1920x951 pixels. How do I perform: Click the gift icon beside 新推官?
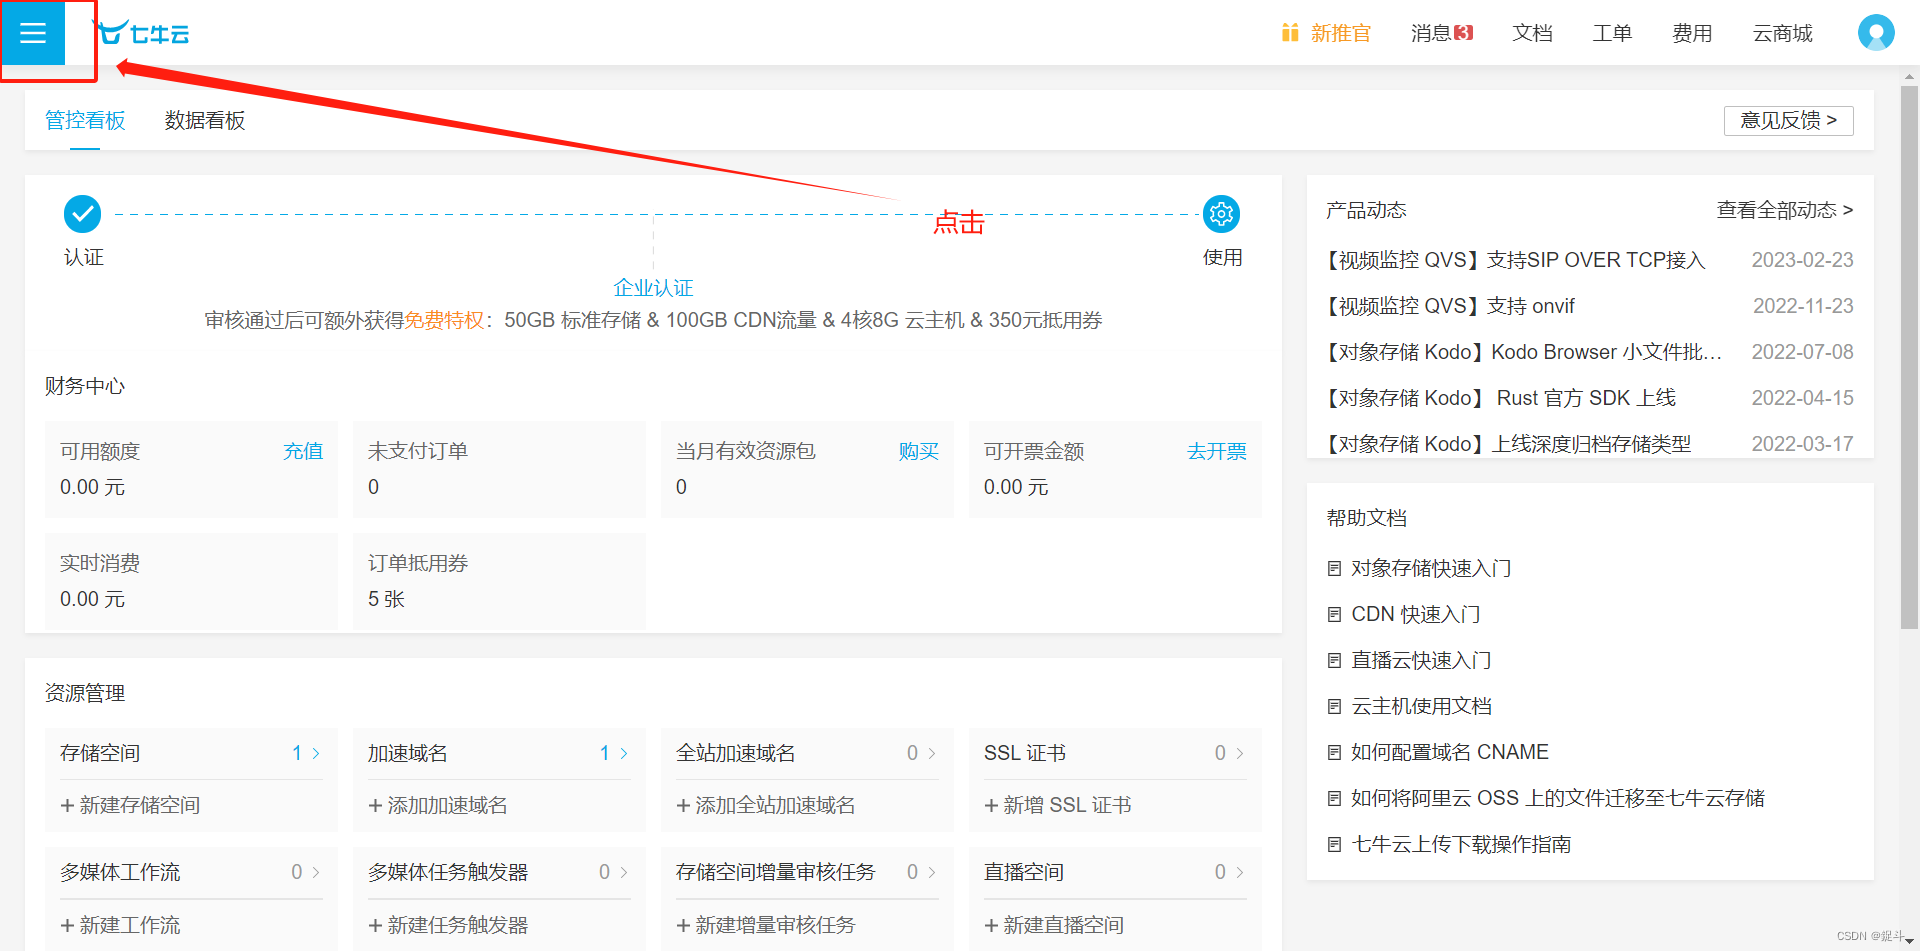click(1290, 33)
